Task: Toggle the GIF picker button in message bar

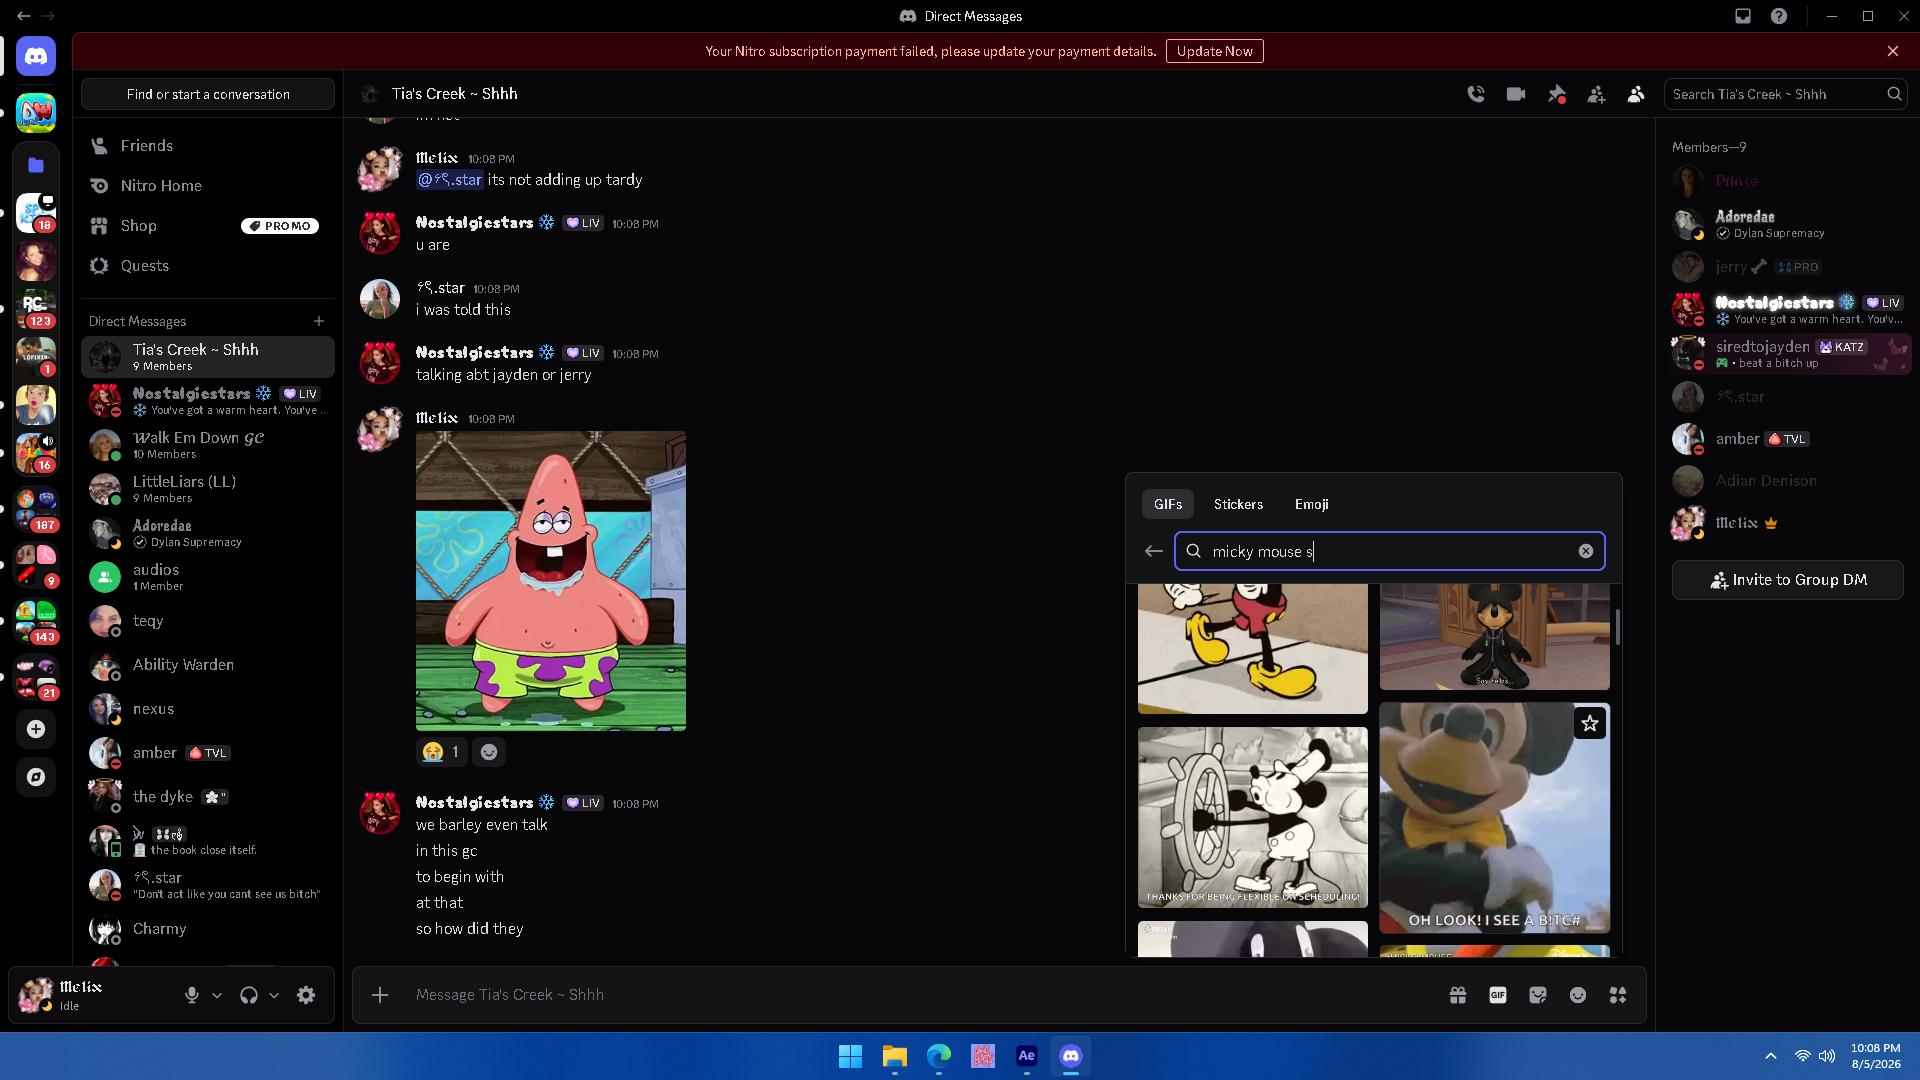Action: [x=1498, y=995]
